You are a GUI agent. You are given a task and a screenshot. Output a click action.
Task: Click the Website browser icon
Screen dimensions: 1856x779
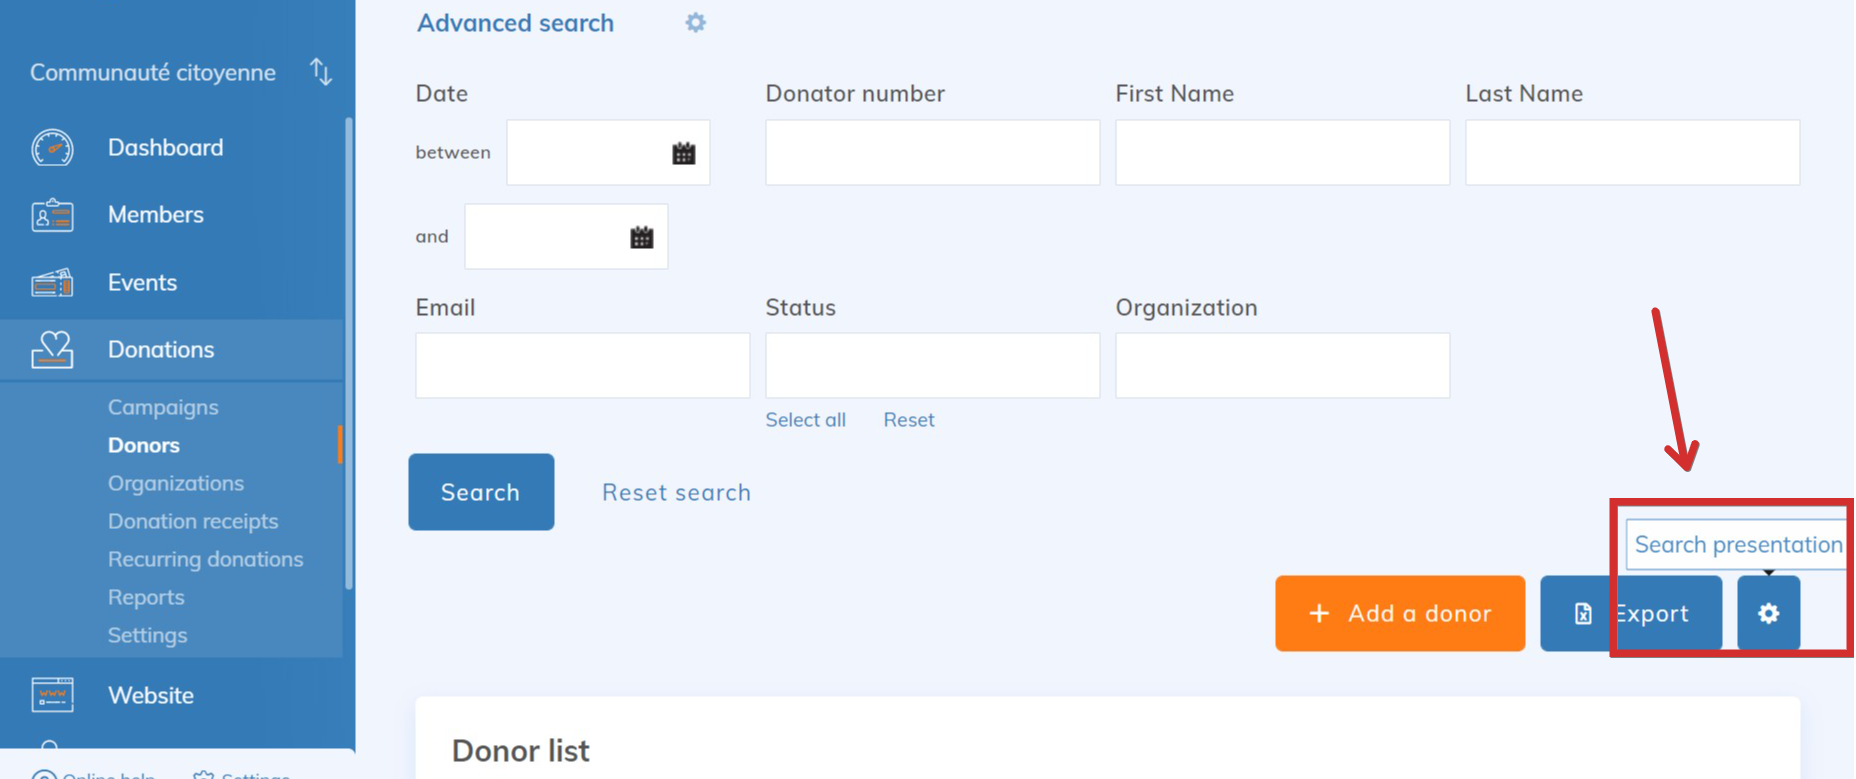tap(52, 695)
